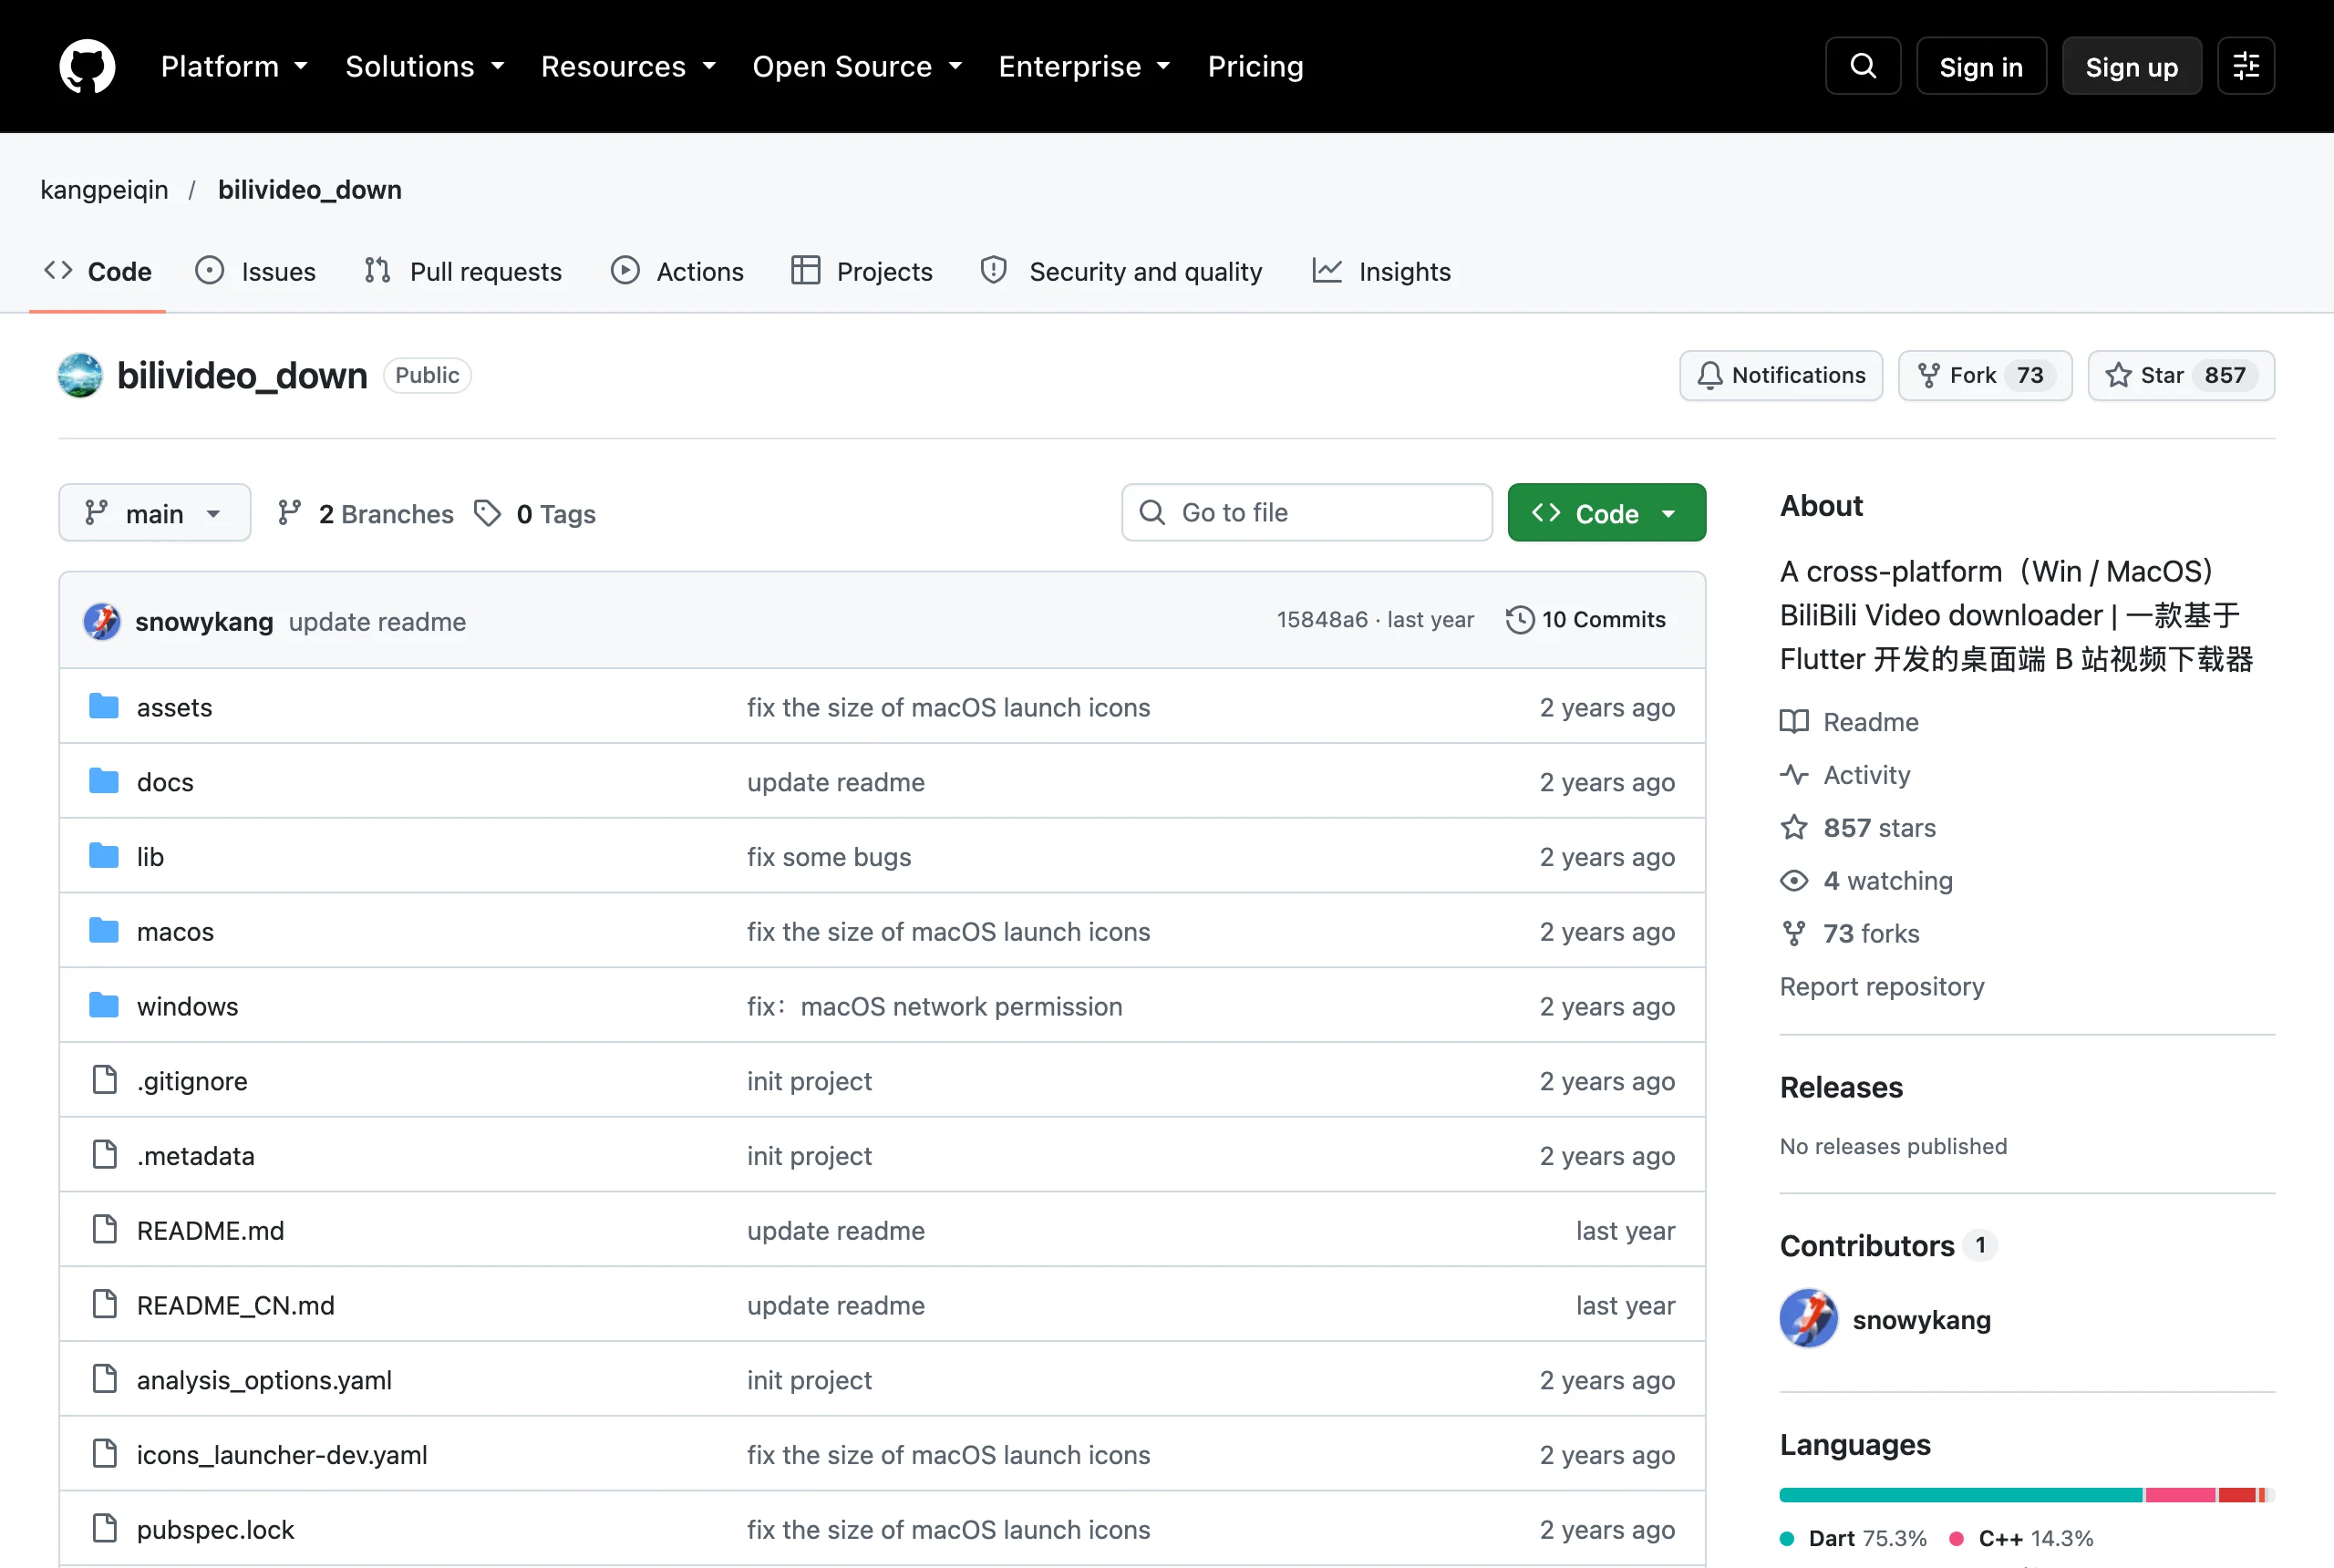Click the star icon beside 857 stars
Image resolution: width=2334 pixels, height=1568 pixels.
click(x=1794, y=828)
